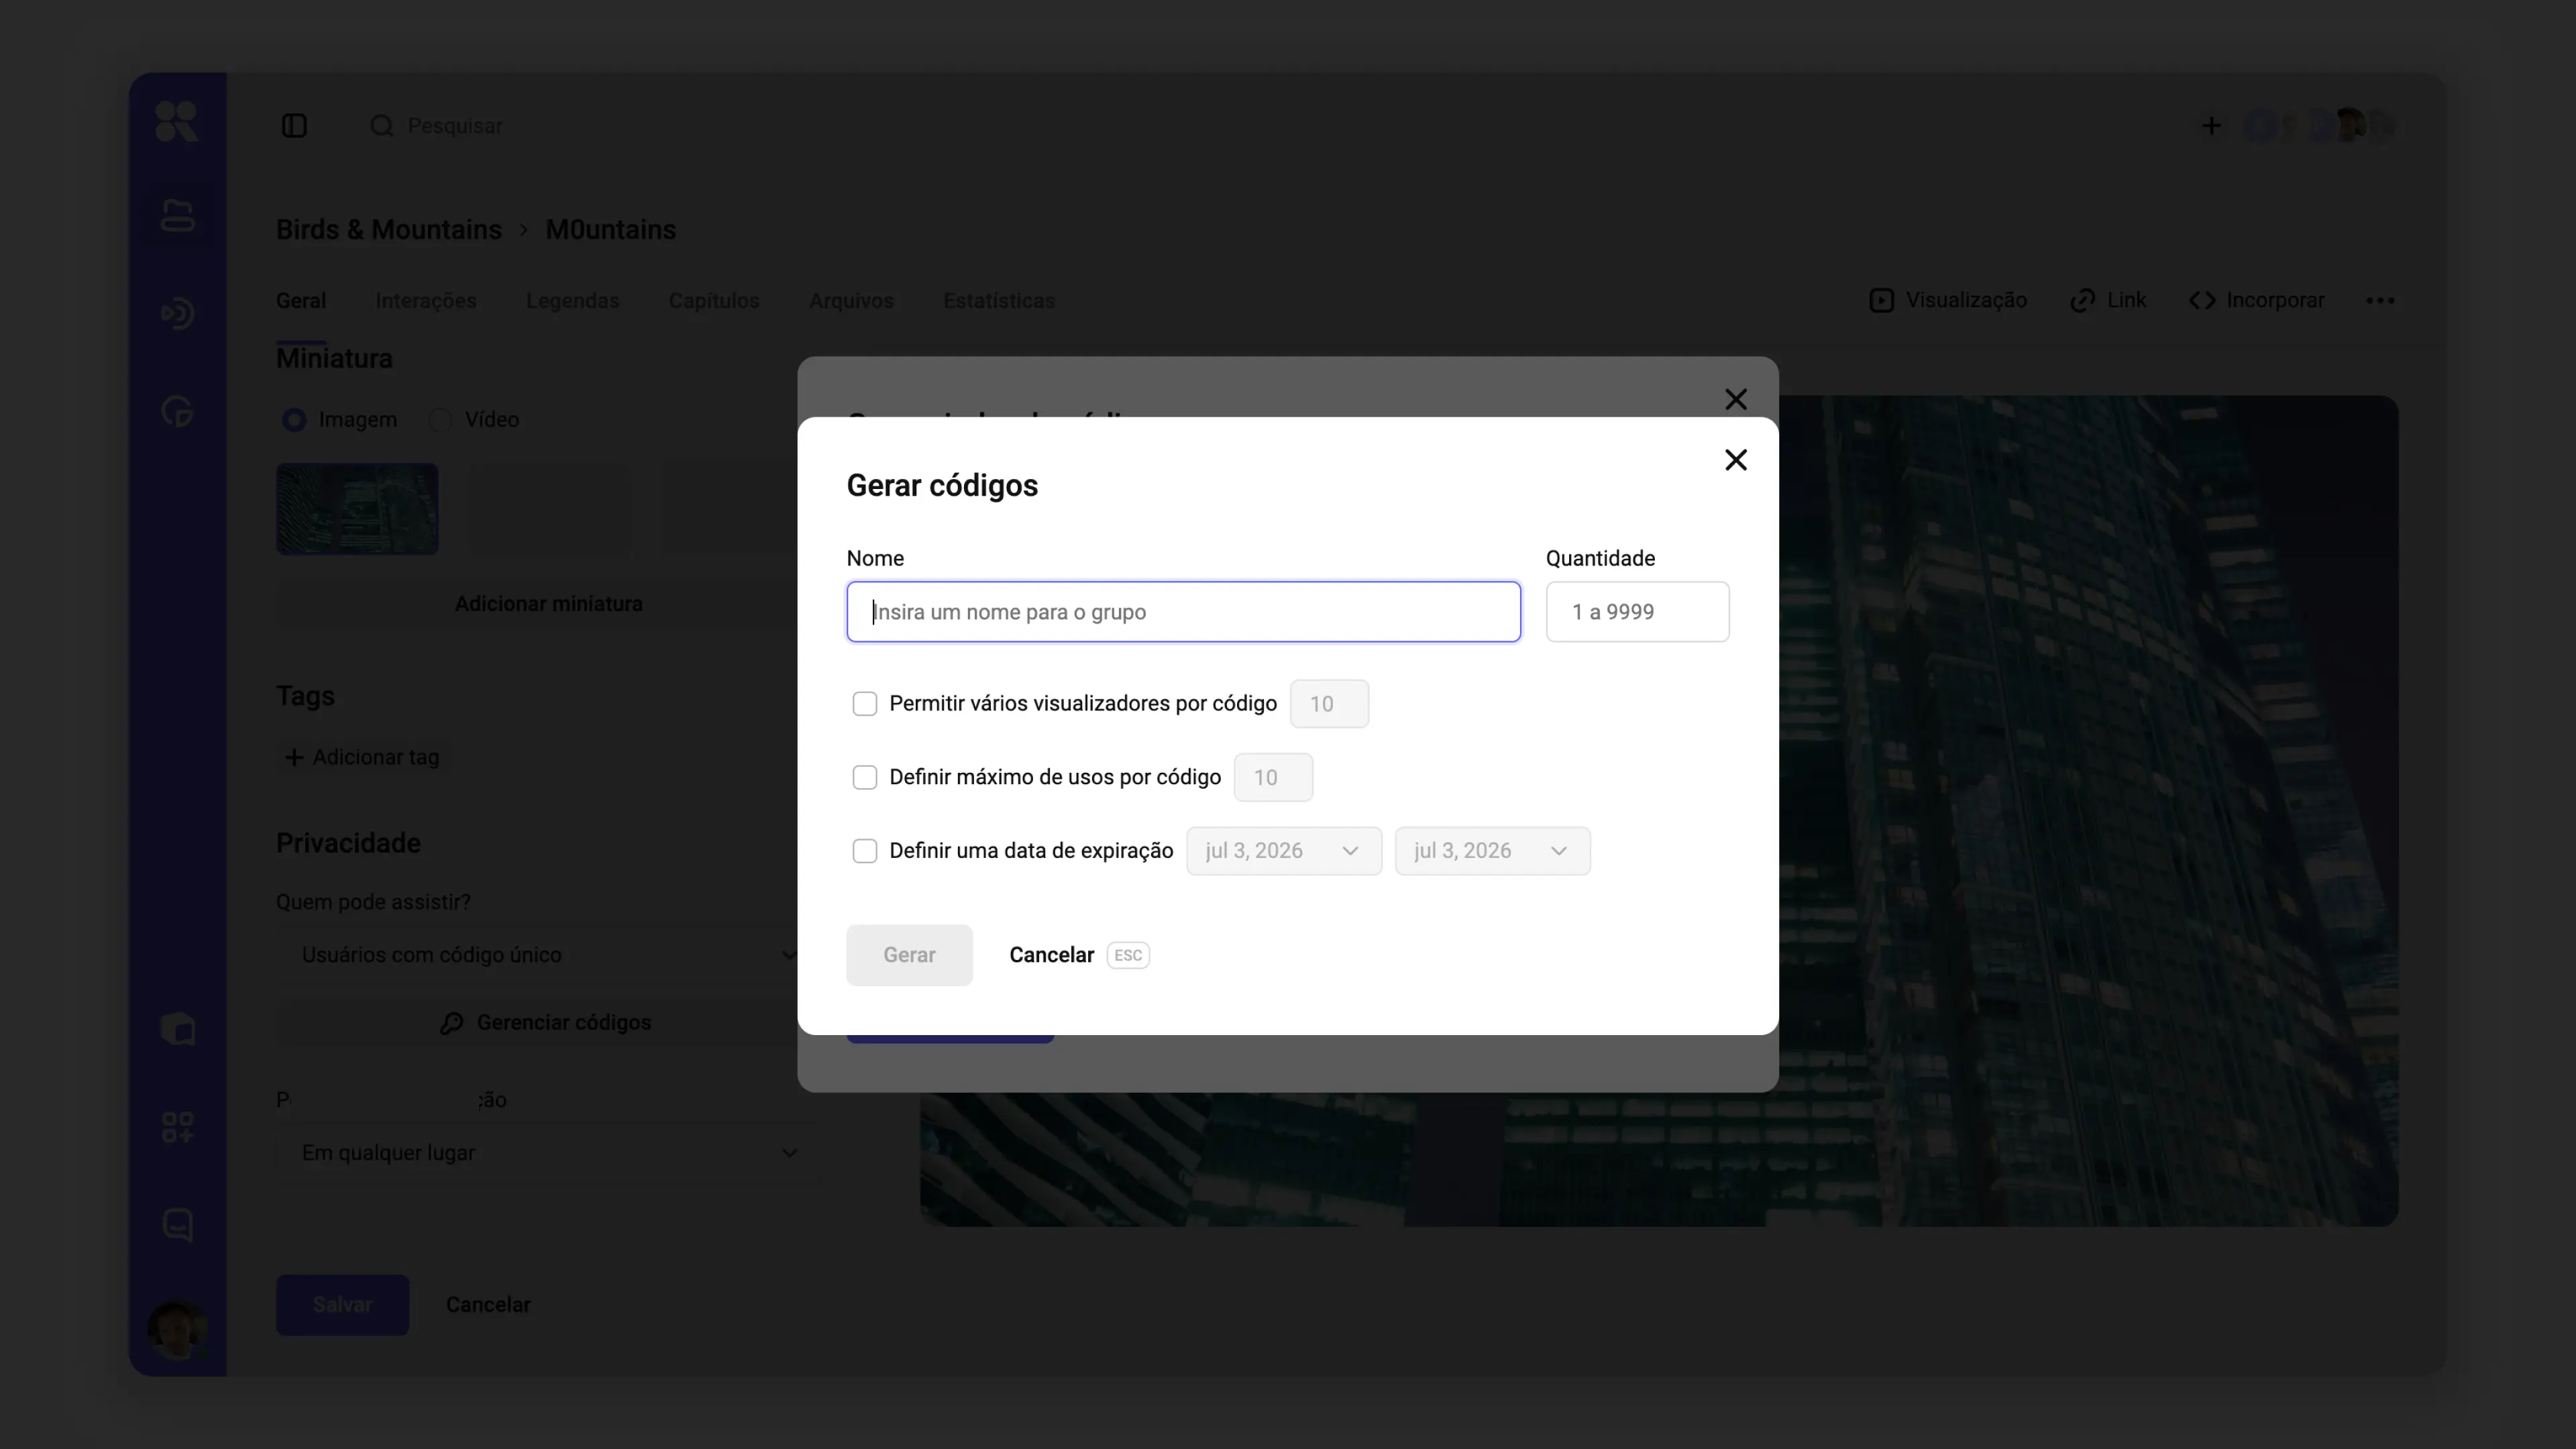The height and width of the screenshot is (1449, 2576).
Task: Open the first expiration date dropdown
Action: (x=1284, y=851)
